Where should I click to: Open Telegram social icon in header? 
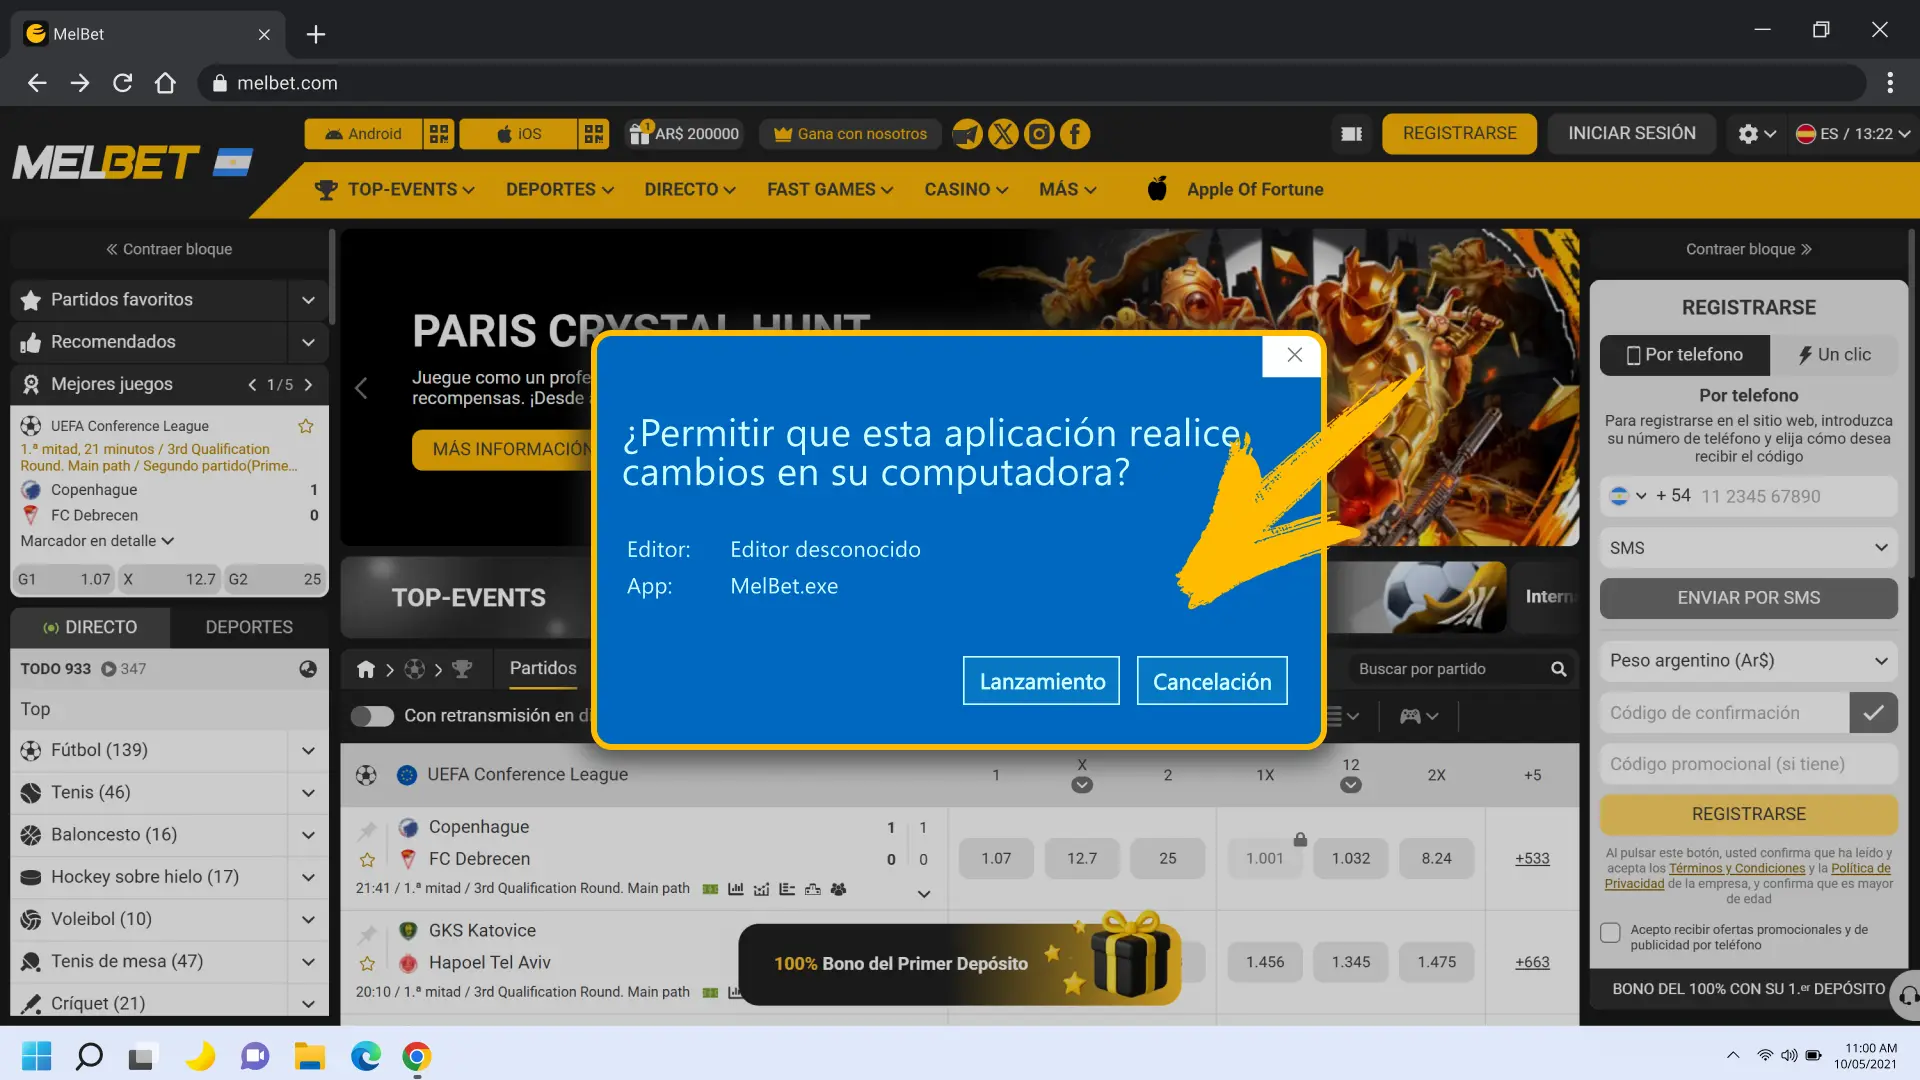point(967,134)
